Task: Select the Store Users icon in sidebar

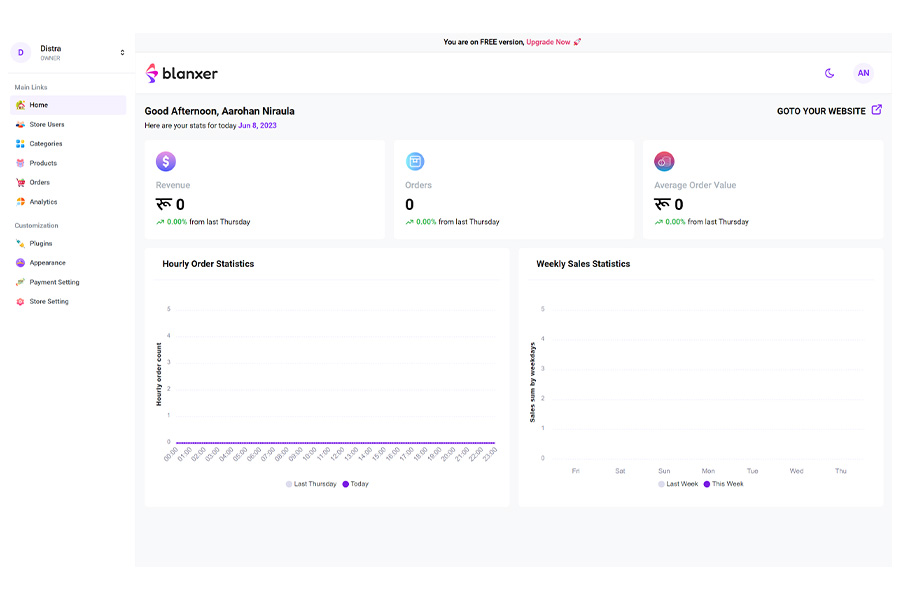Action: (x=22, y=124)
